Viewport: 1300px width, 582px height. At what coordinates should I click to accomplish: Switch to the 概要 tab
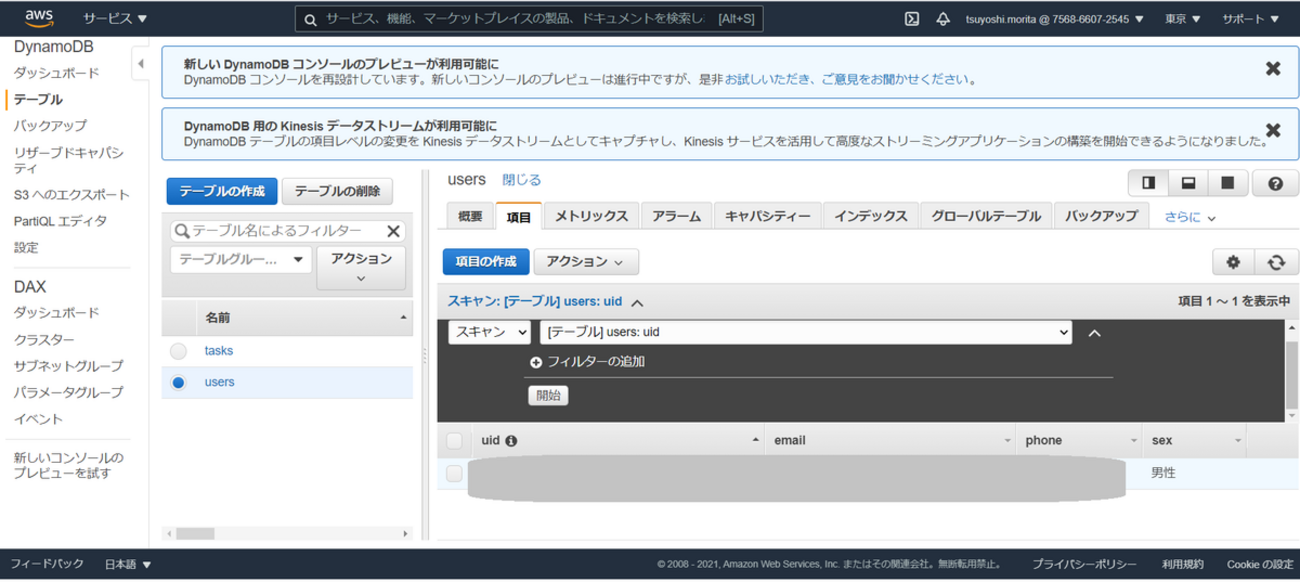click(470, 216)
